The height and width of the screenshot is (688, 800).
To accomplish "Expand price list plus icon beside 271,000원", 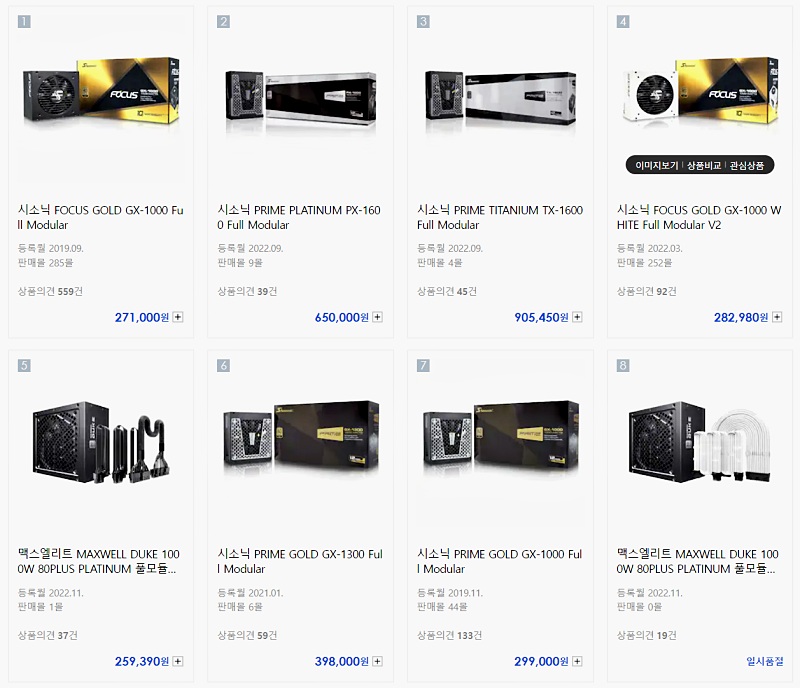I will click(x=178, y=317).
